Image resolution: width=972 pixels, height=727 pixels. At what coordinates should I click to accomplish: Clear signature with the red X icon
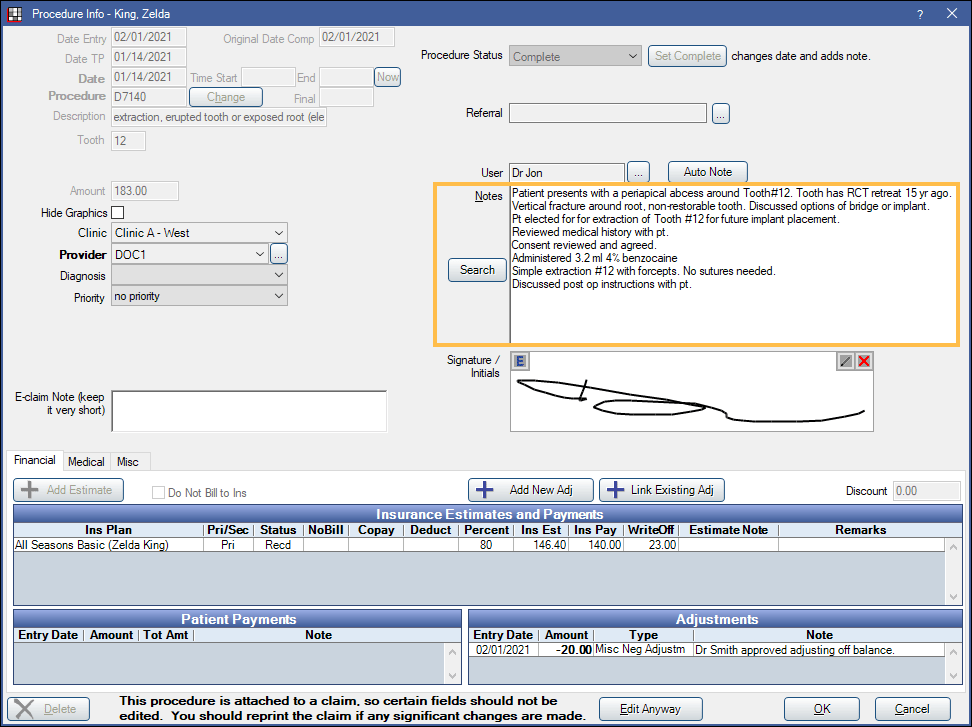(864, 362)
